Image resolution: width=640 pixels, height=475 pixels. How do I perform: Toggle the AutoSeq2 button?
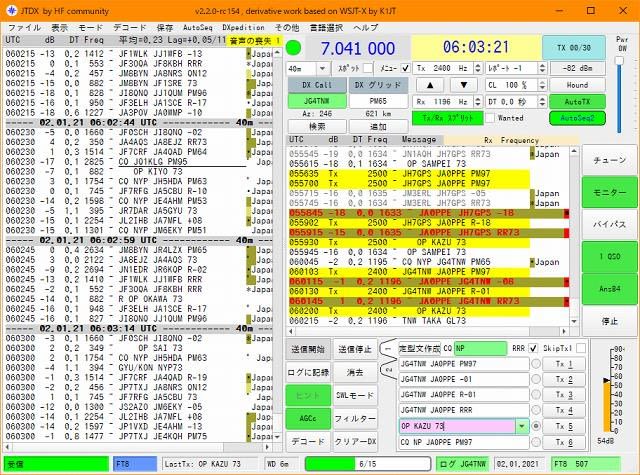577,118
